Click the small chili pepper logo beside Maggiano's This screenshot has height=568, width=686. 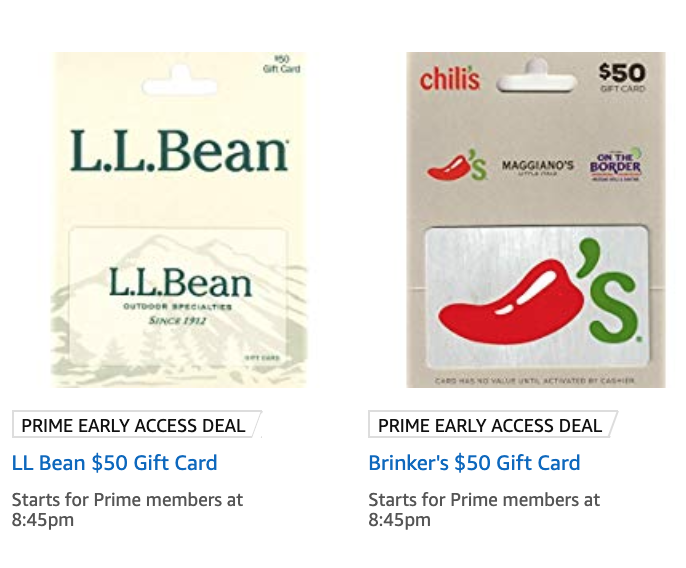tap(457, 165)
